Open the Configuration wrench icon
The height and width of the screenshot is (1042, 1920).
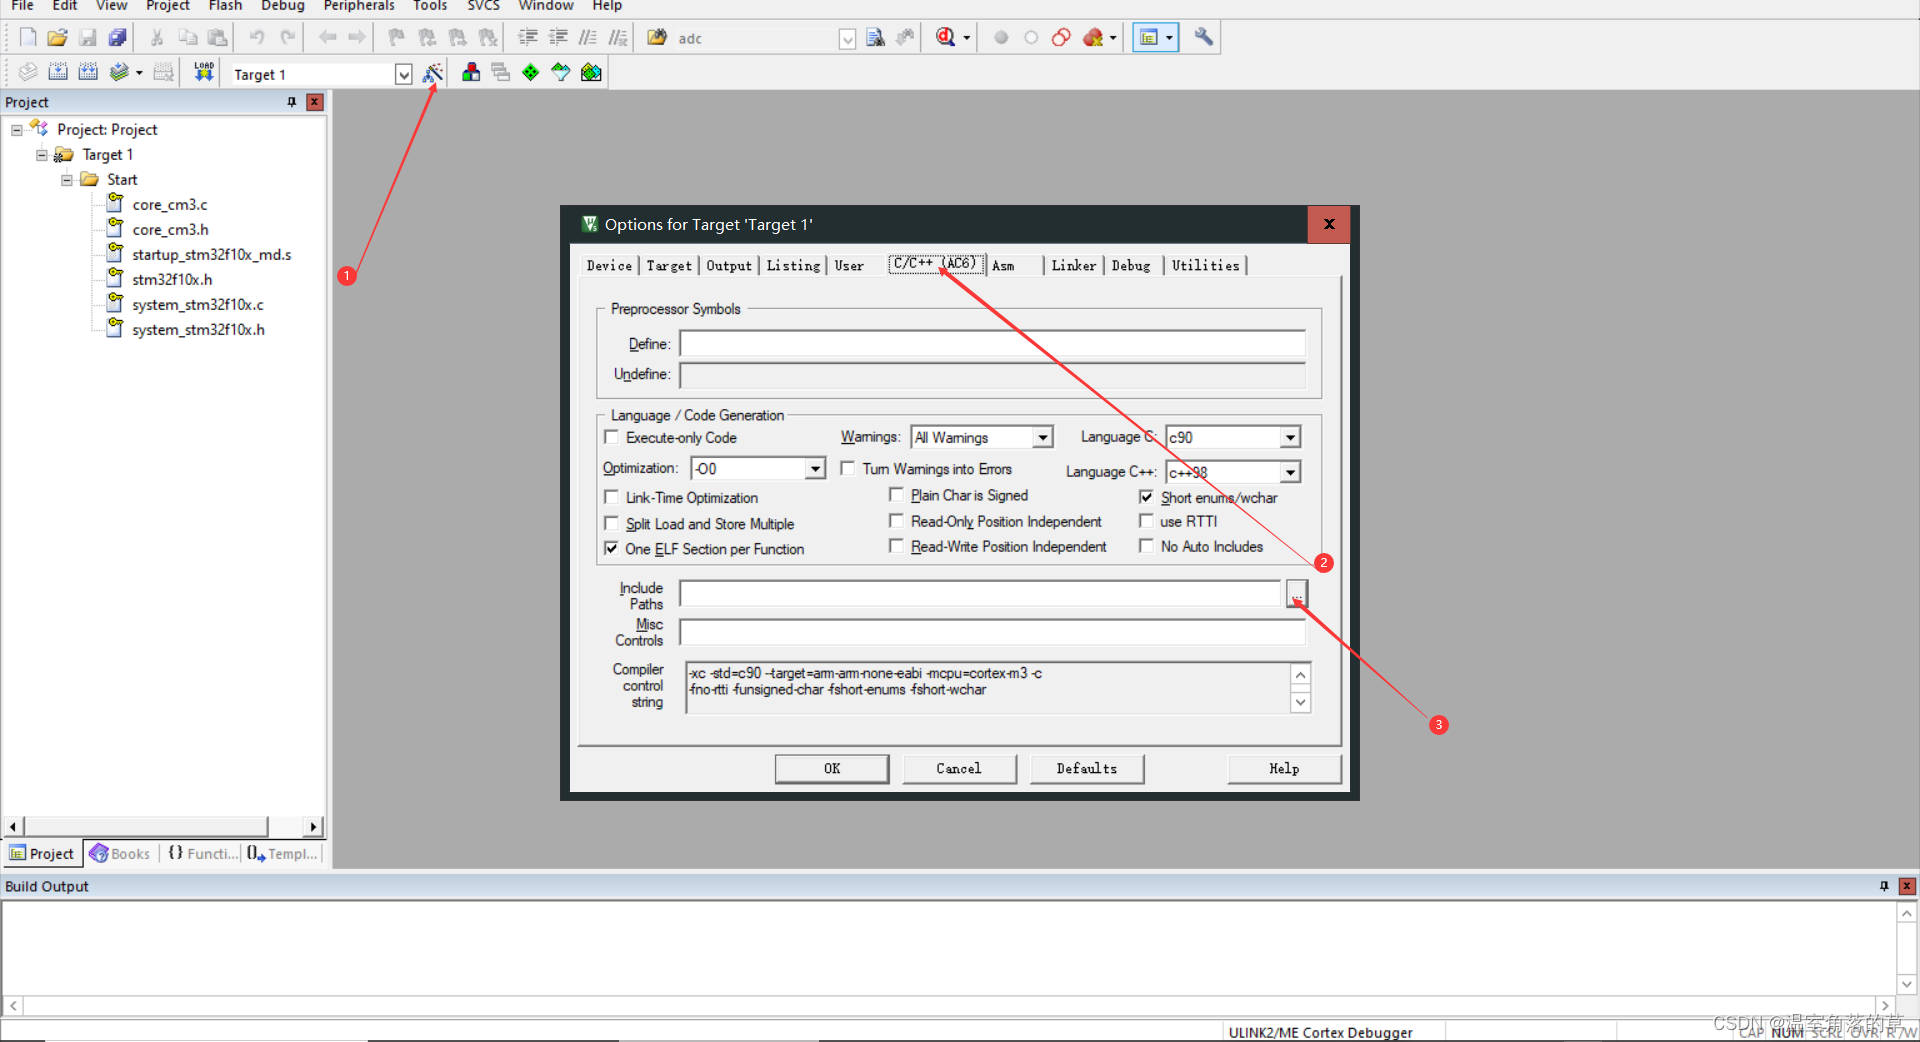tap(1204, 38)
